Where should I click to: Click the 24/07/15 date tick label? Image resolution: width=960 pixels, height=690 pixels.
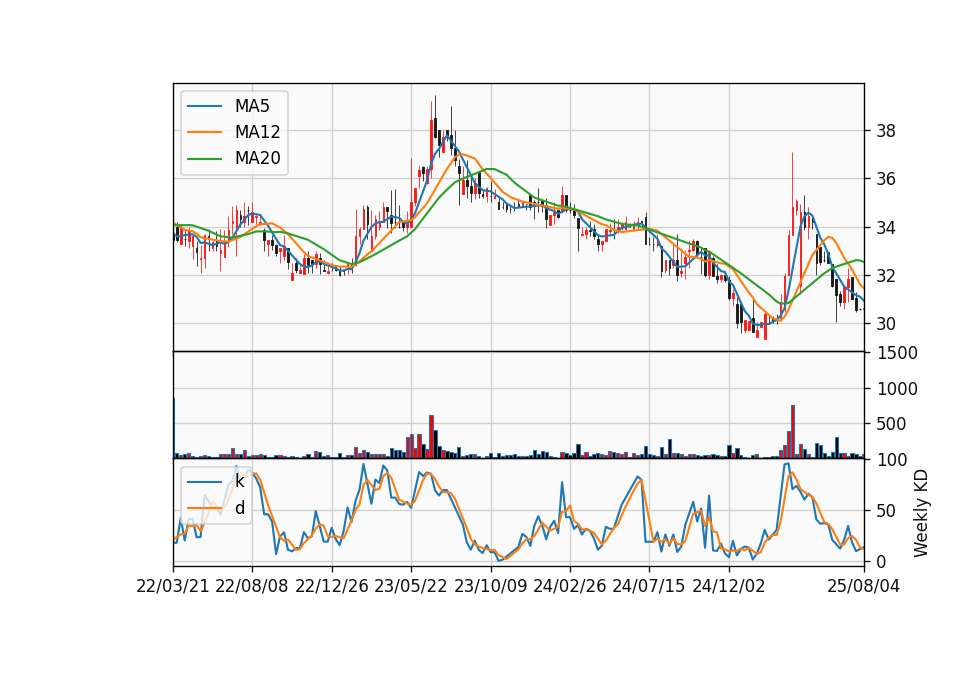coord(649,586)
